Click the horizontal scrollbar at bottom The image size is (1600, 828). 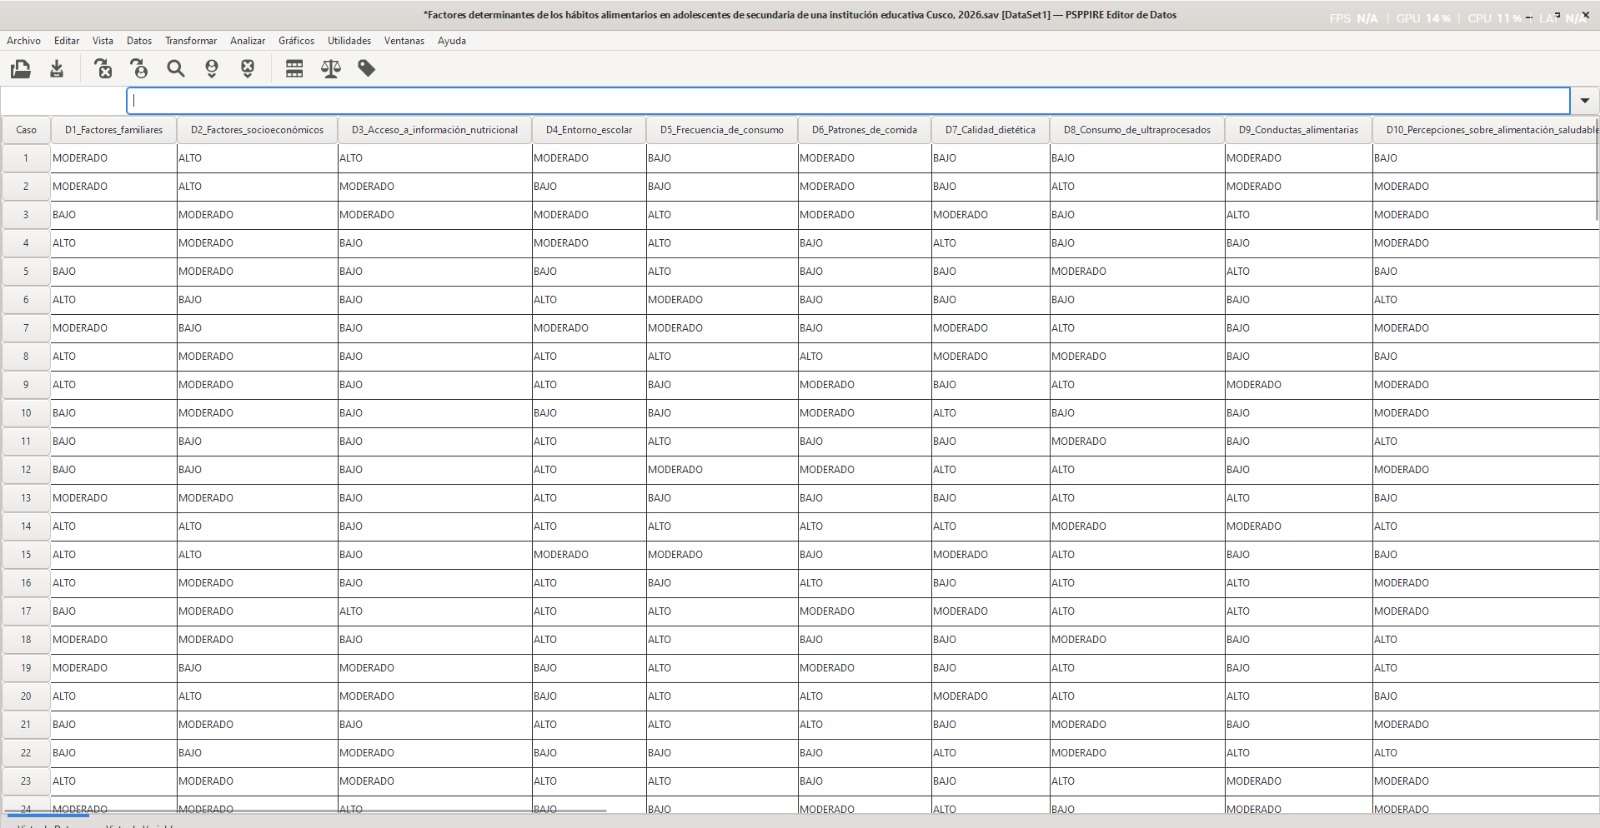[305, 811]
